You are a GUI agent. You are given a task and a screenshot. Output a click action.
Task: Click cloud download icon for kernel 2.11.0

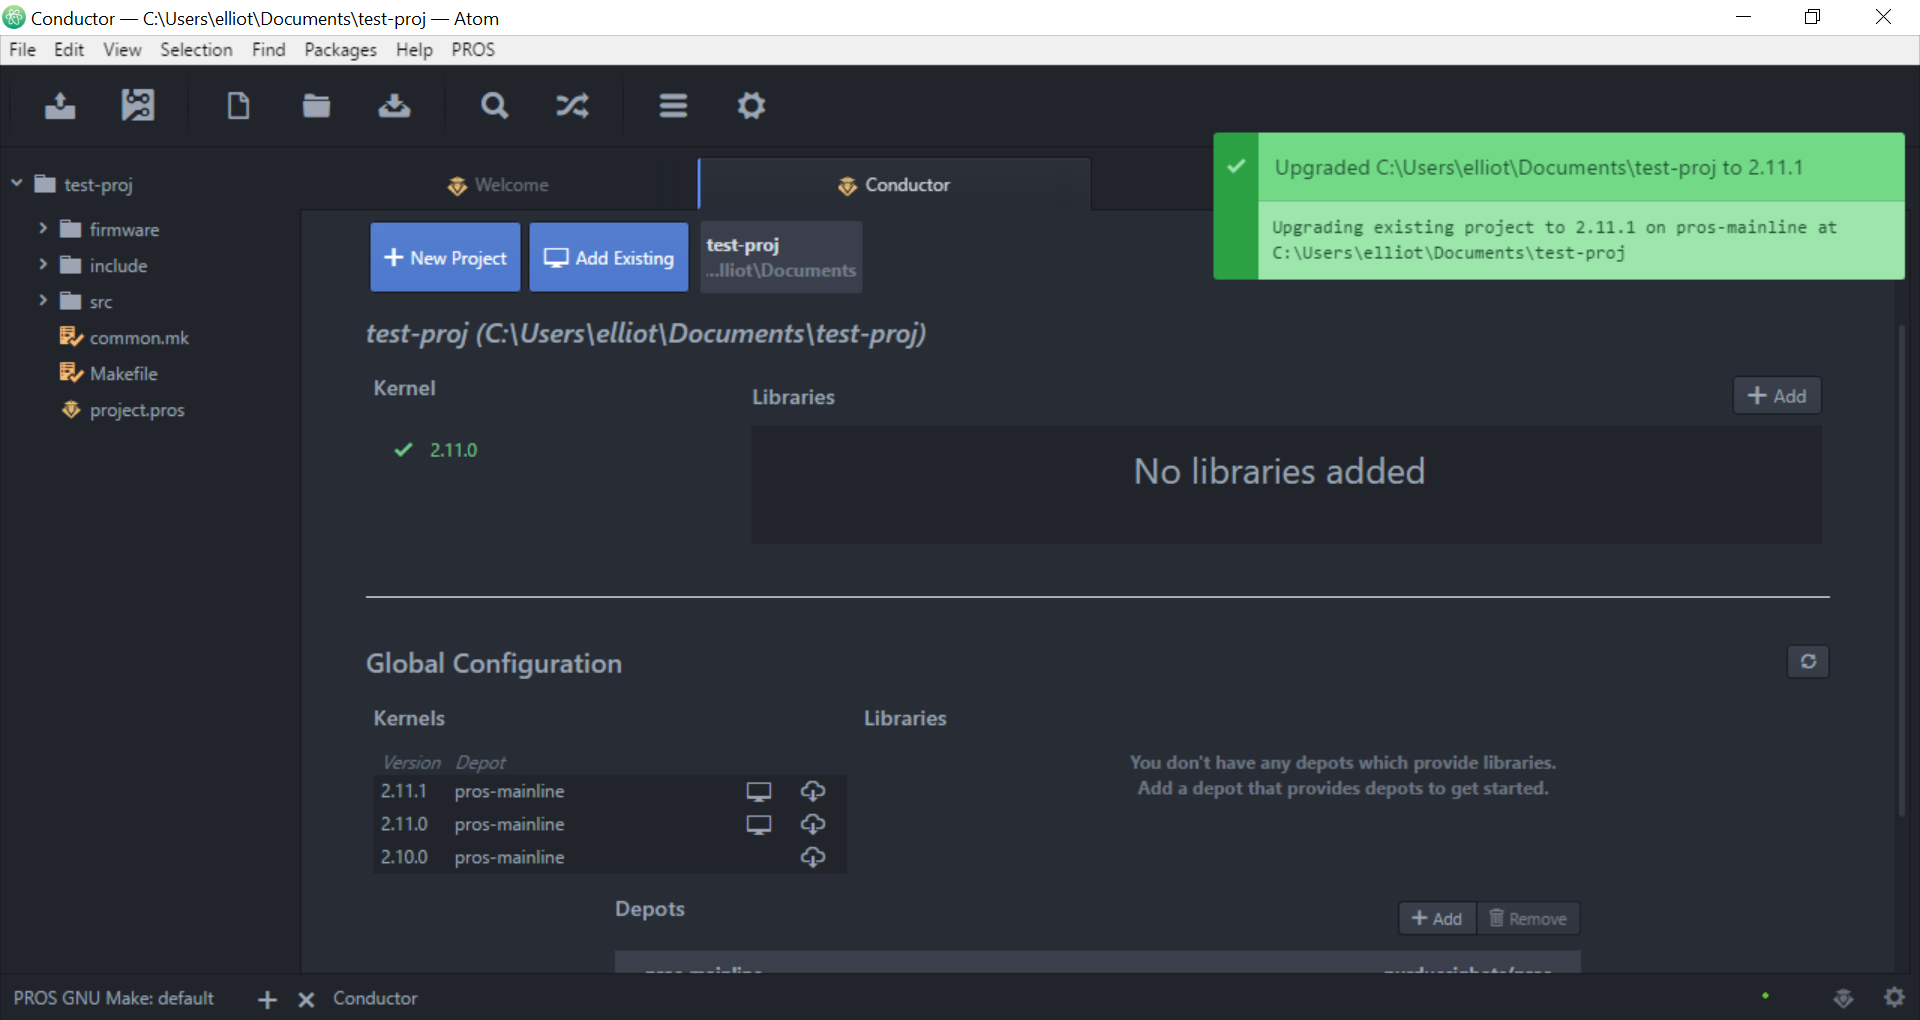pyautogui.click(x=813, y=824)
